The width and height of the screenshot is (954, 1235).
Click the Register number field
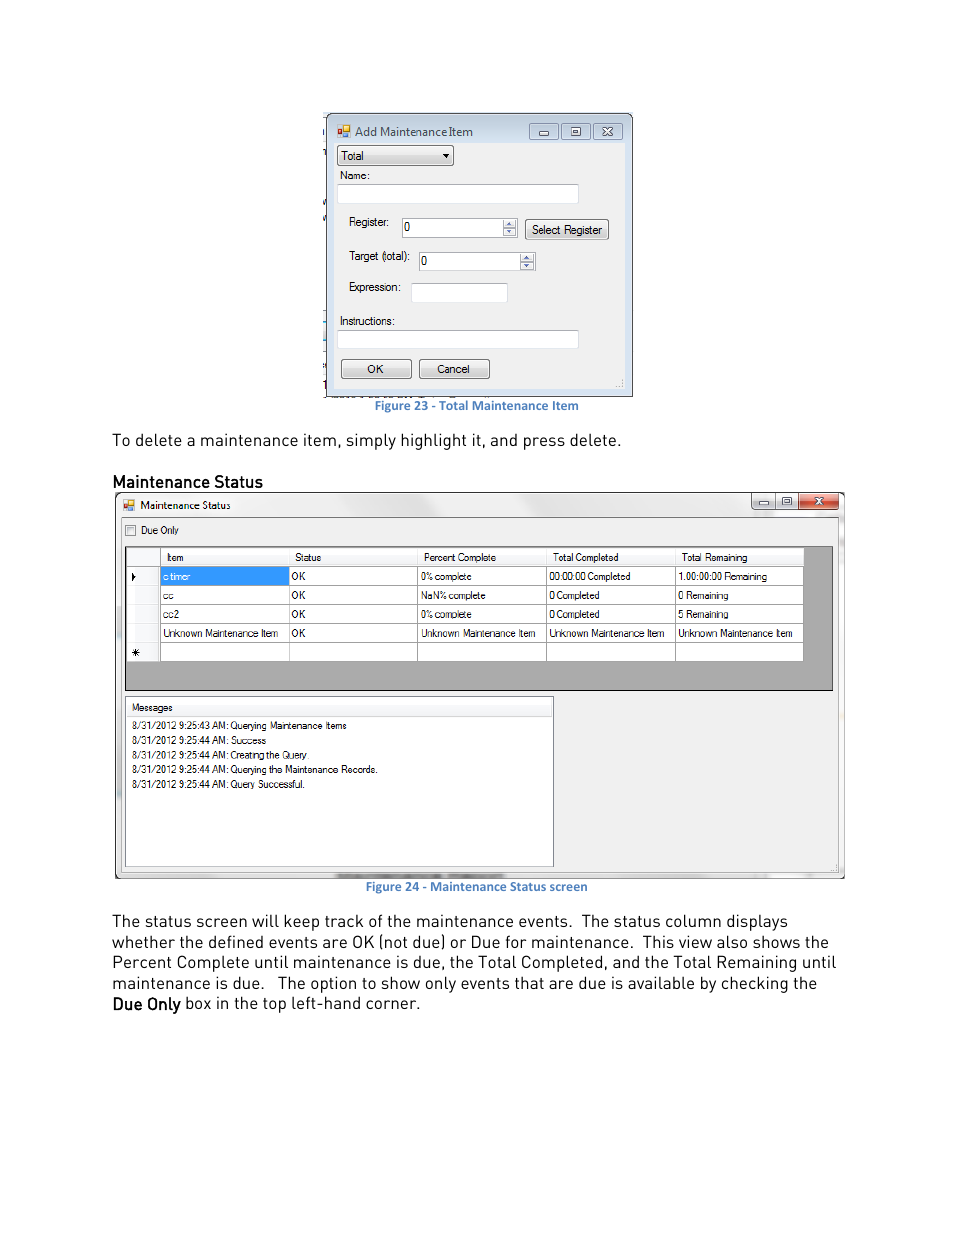pos(452,228)
